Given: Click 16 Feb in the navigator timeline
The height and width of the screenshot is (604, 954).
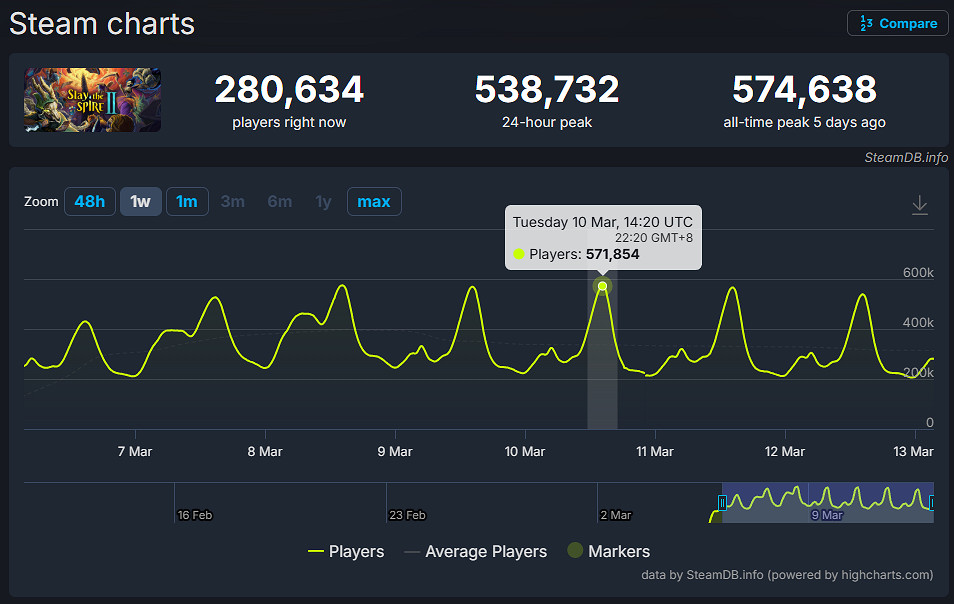Looking at the screenshot, I should click(194, 515).
